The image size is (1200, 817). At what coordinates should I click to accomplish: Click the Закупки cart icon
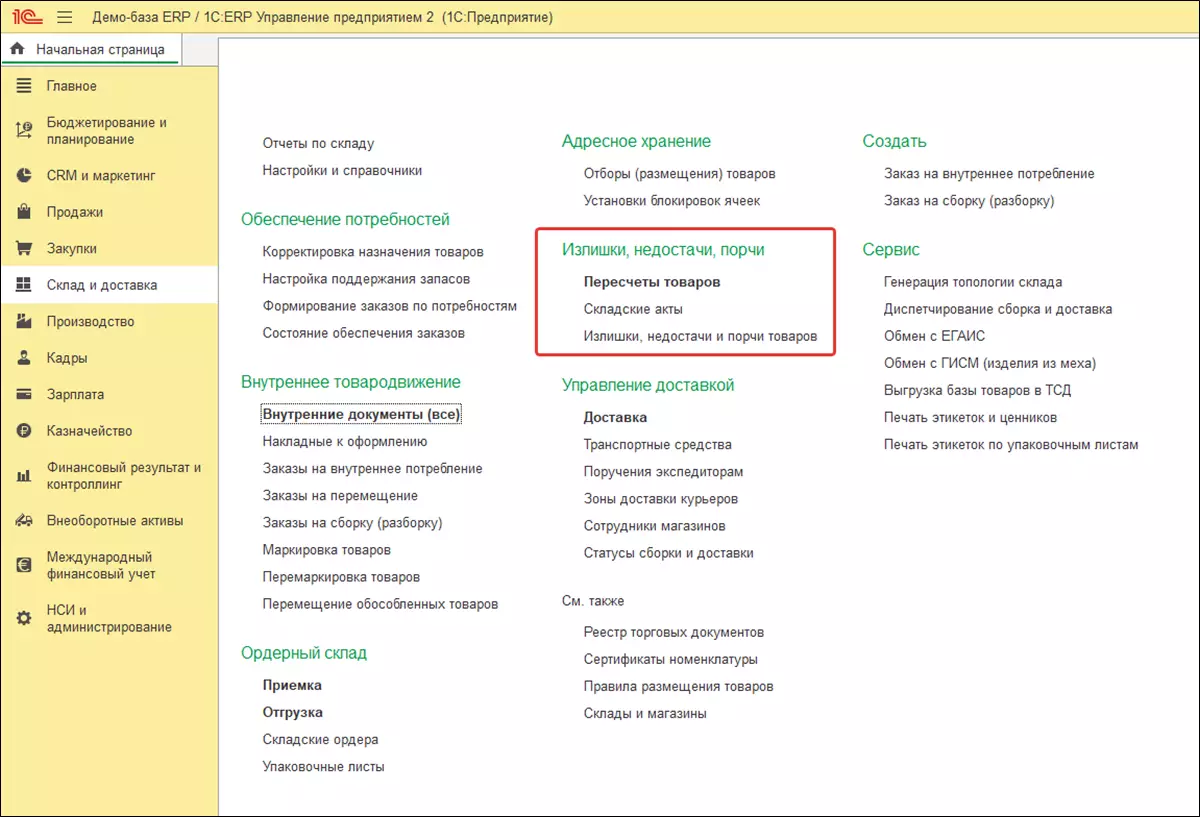tap(25, 248)
